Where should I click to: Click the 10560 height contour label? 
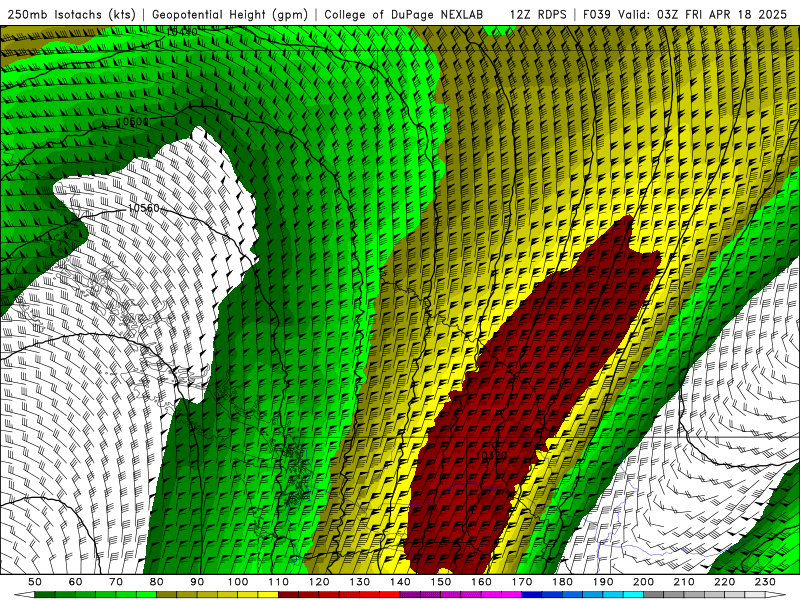144,208
